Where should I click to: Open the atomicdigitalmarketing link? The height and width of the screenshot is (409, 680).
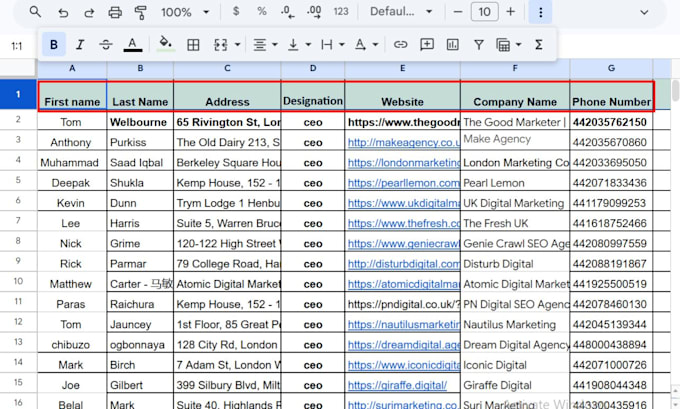[404, 284]
